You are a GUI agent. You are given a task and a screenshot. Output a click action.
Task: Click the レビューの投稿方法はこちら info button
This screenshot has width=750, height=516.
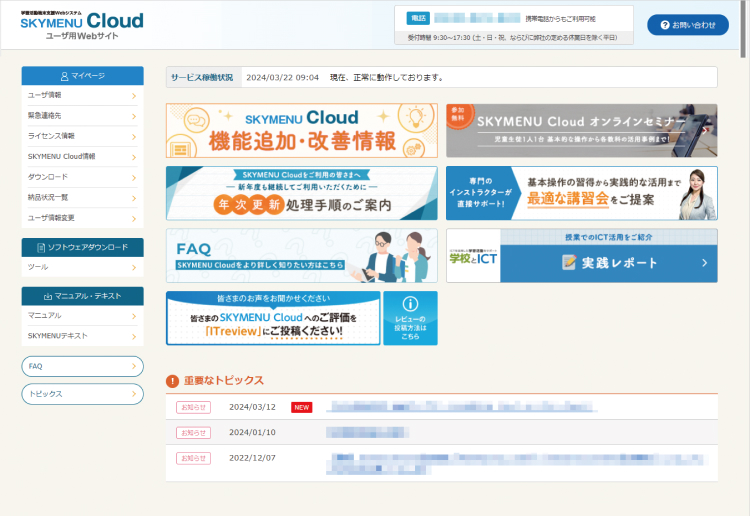pyautogui.click(x=410, y=318)
